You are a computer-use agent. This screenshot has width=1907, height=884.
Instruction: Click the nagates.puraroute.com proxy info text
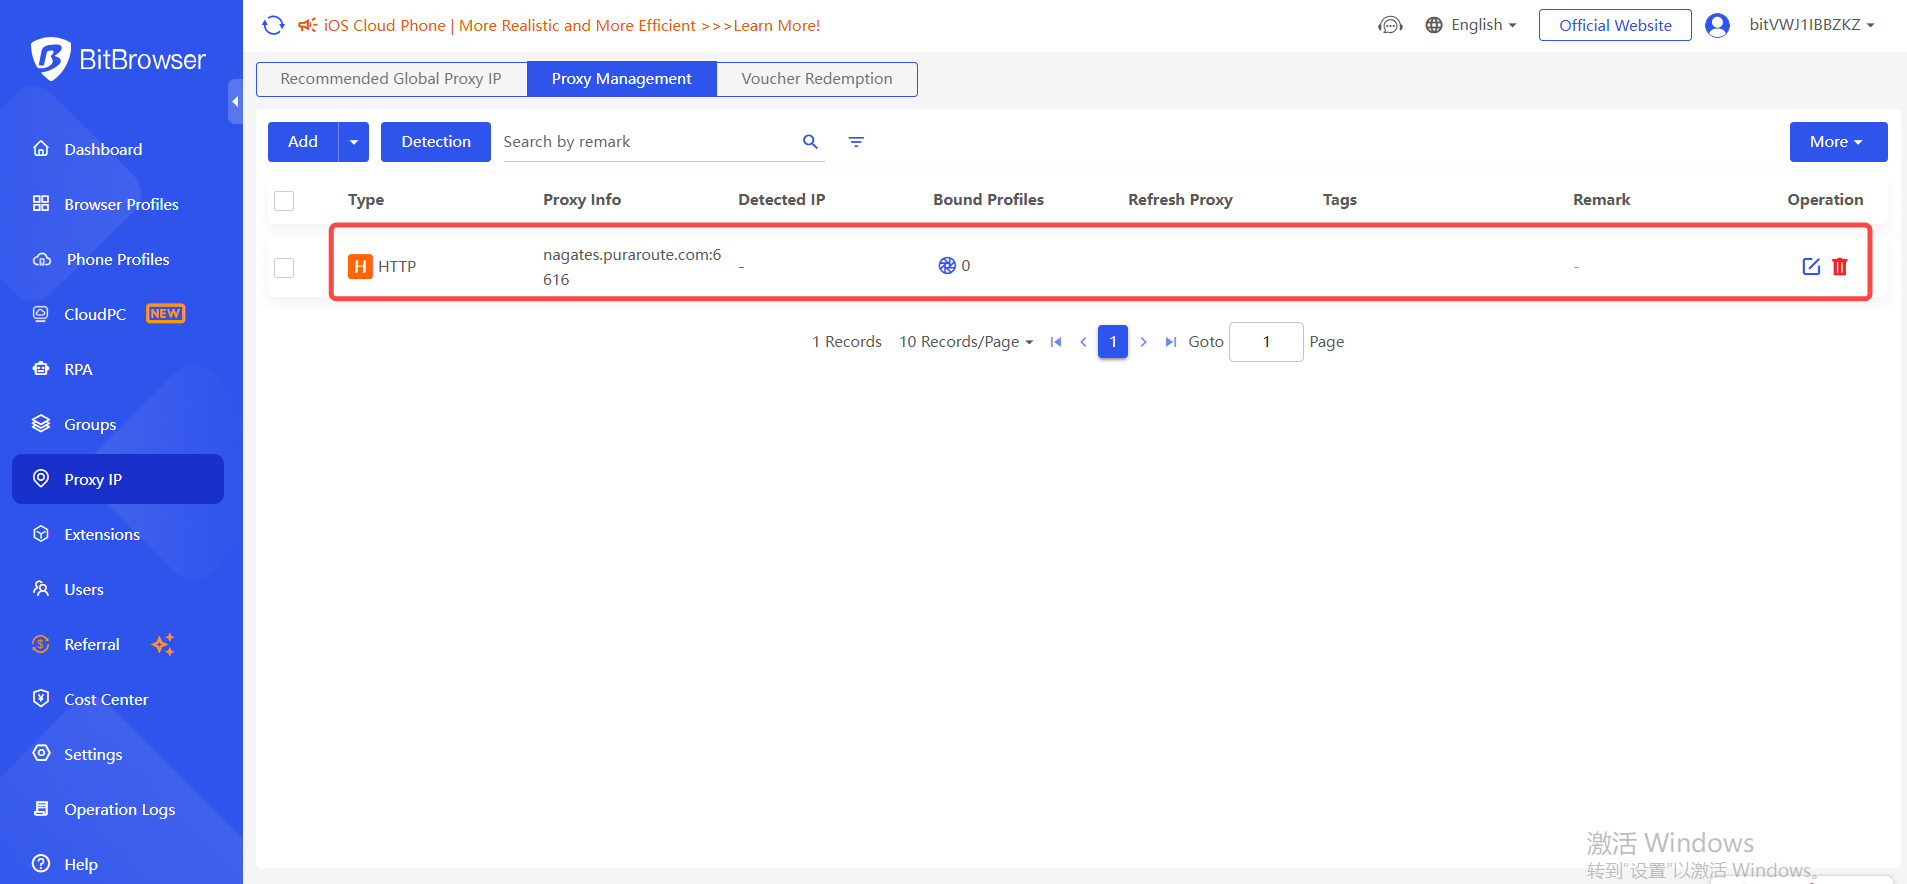coord(632,267)
